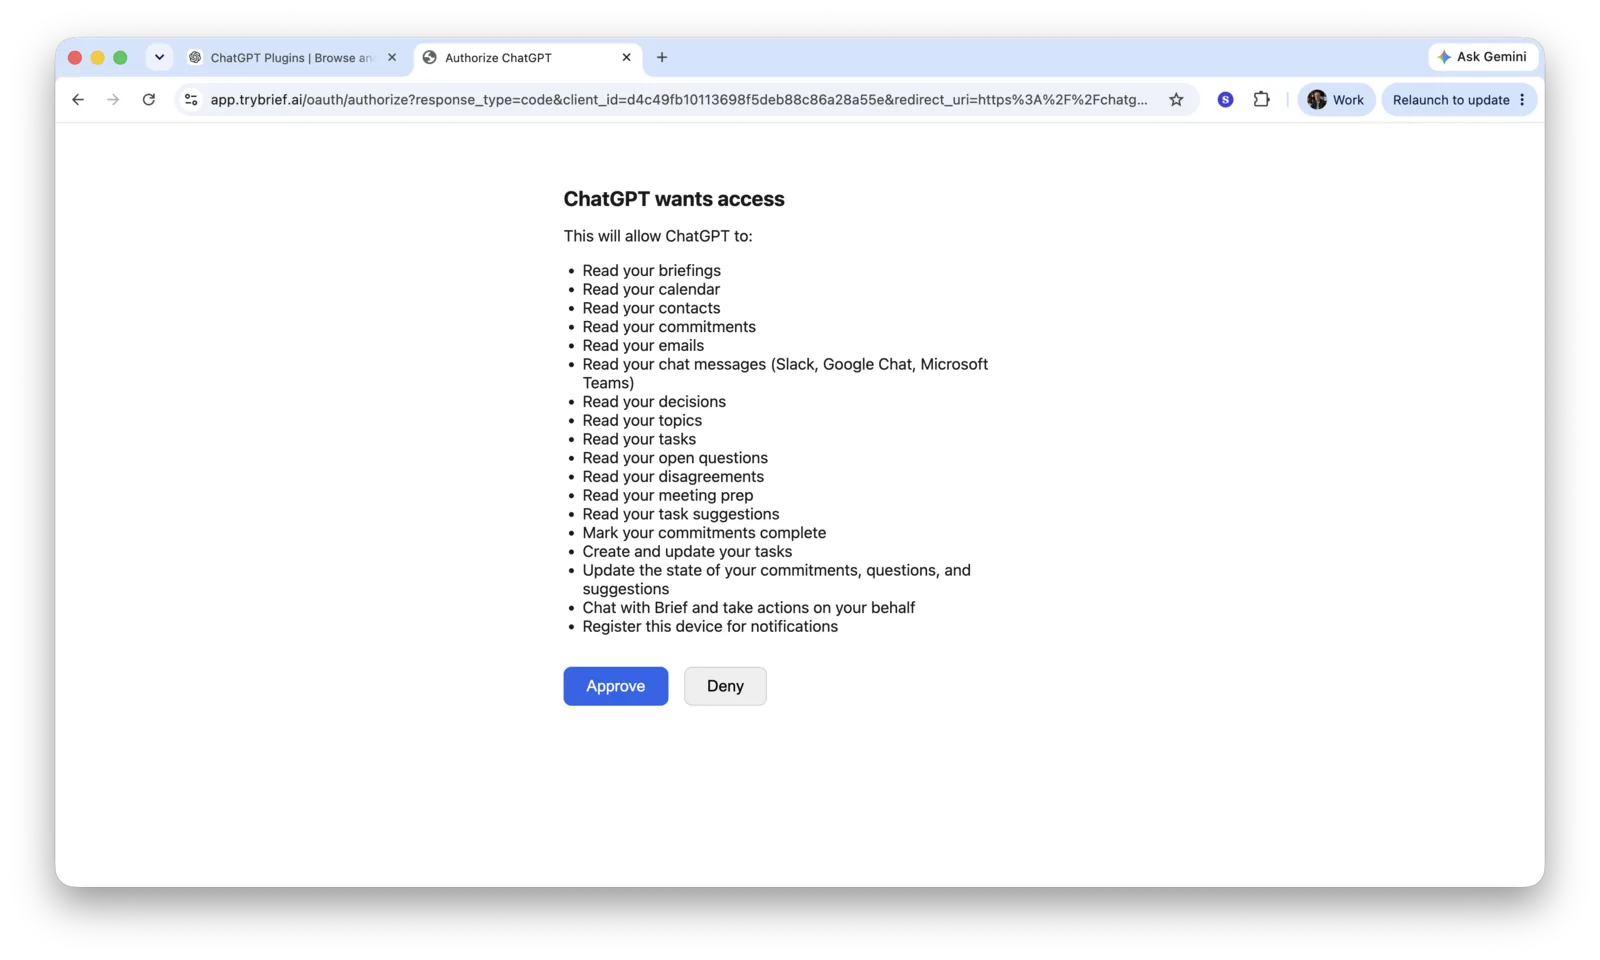Click 'Read your task suggestions' list item

pyautogui.click(x=681, y=514)
